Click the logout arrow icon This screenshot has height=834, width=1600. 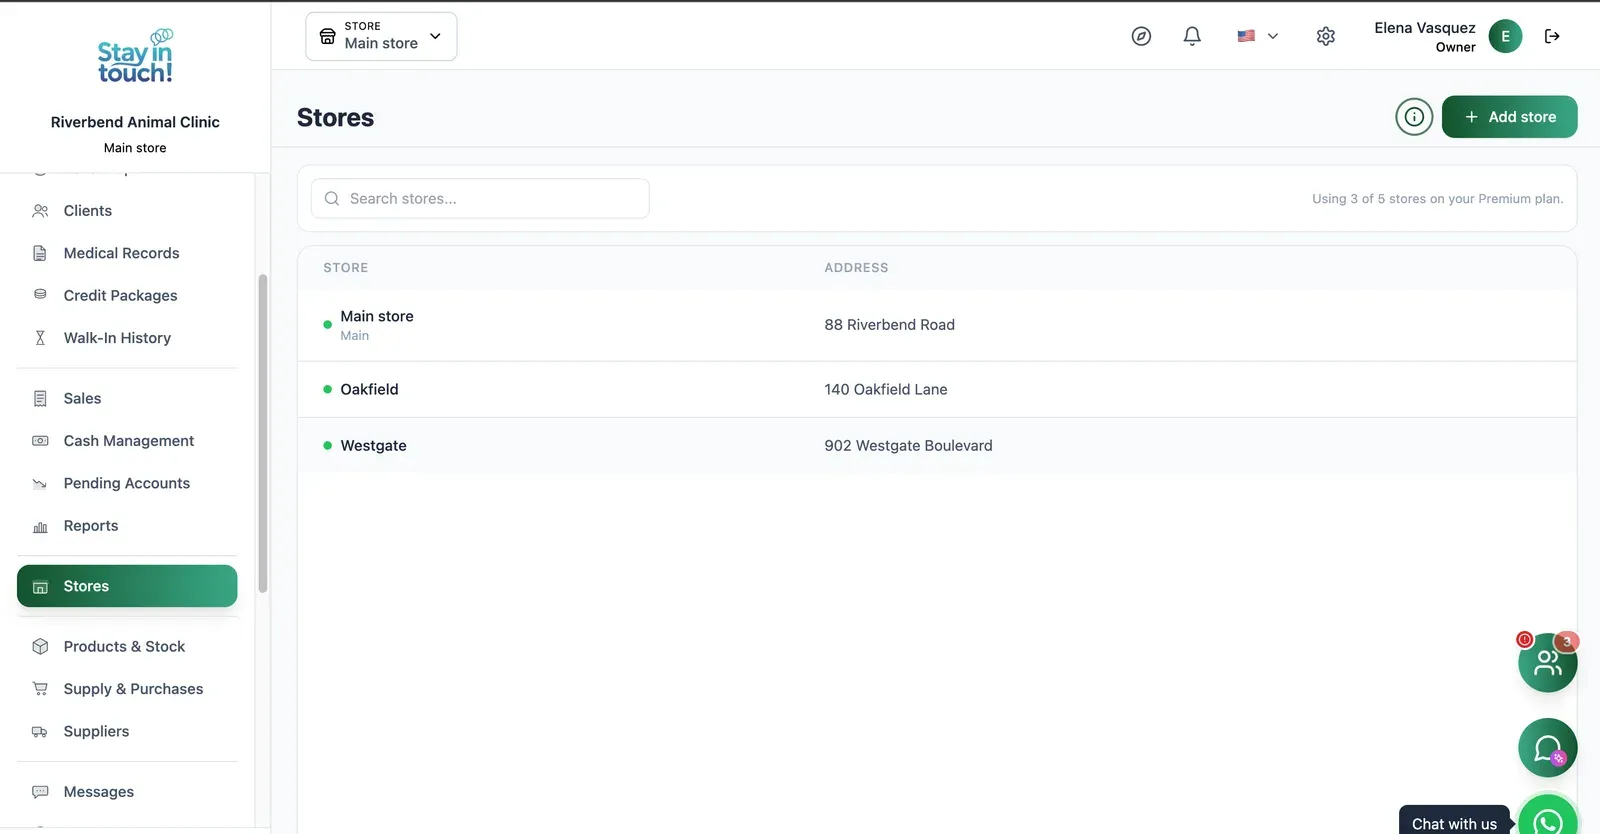coord(1552,36)
